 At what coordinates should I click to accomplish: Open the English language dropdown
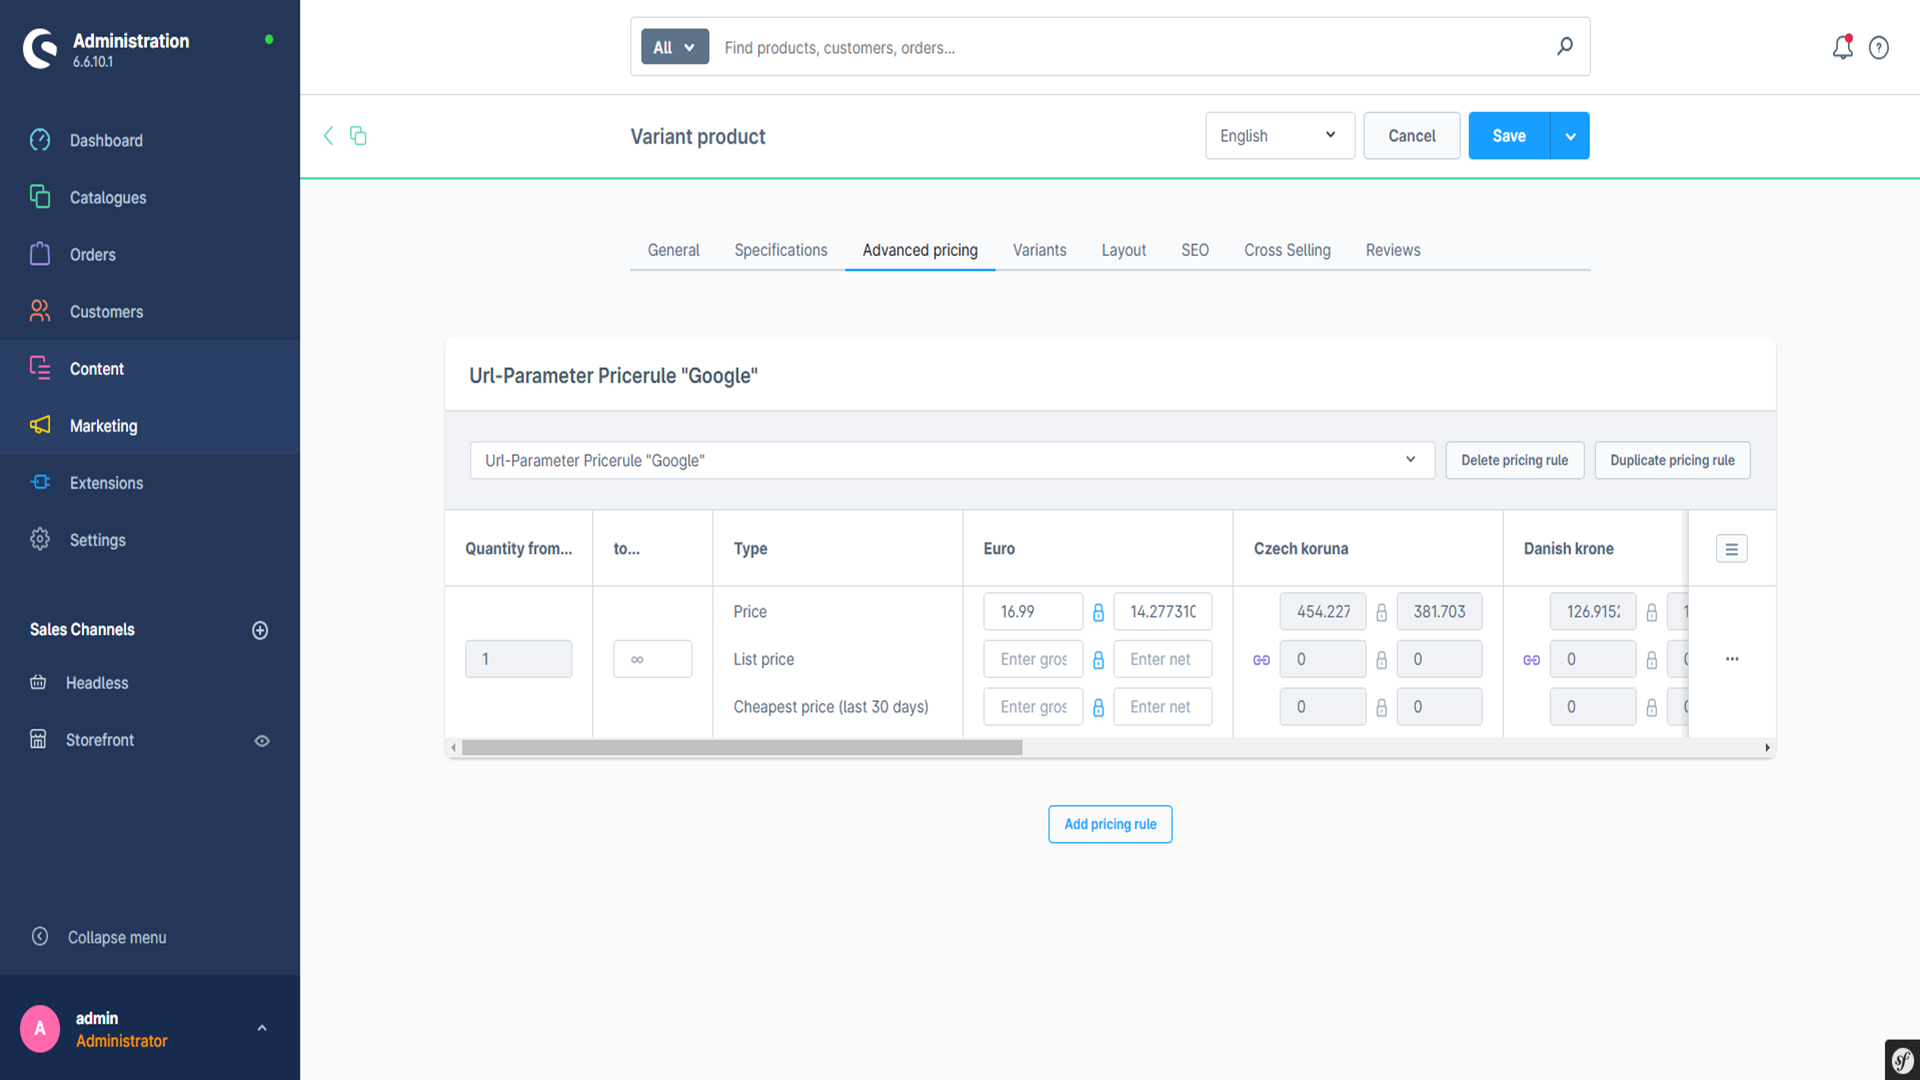coord(1280,136)
